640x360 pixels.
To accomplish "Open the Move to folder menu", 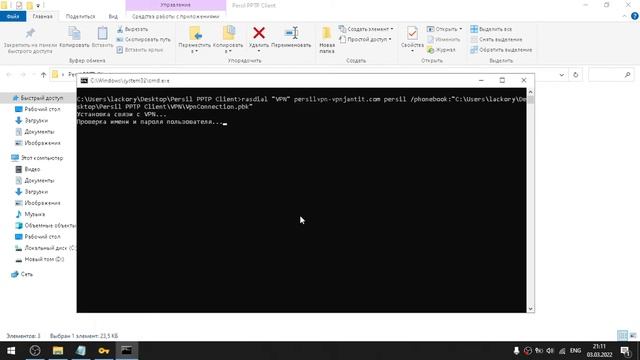I will [195, 40].
